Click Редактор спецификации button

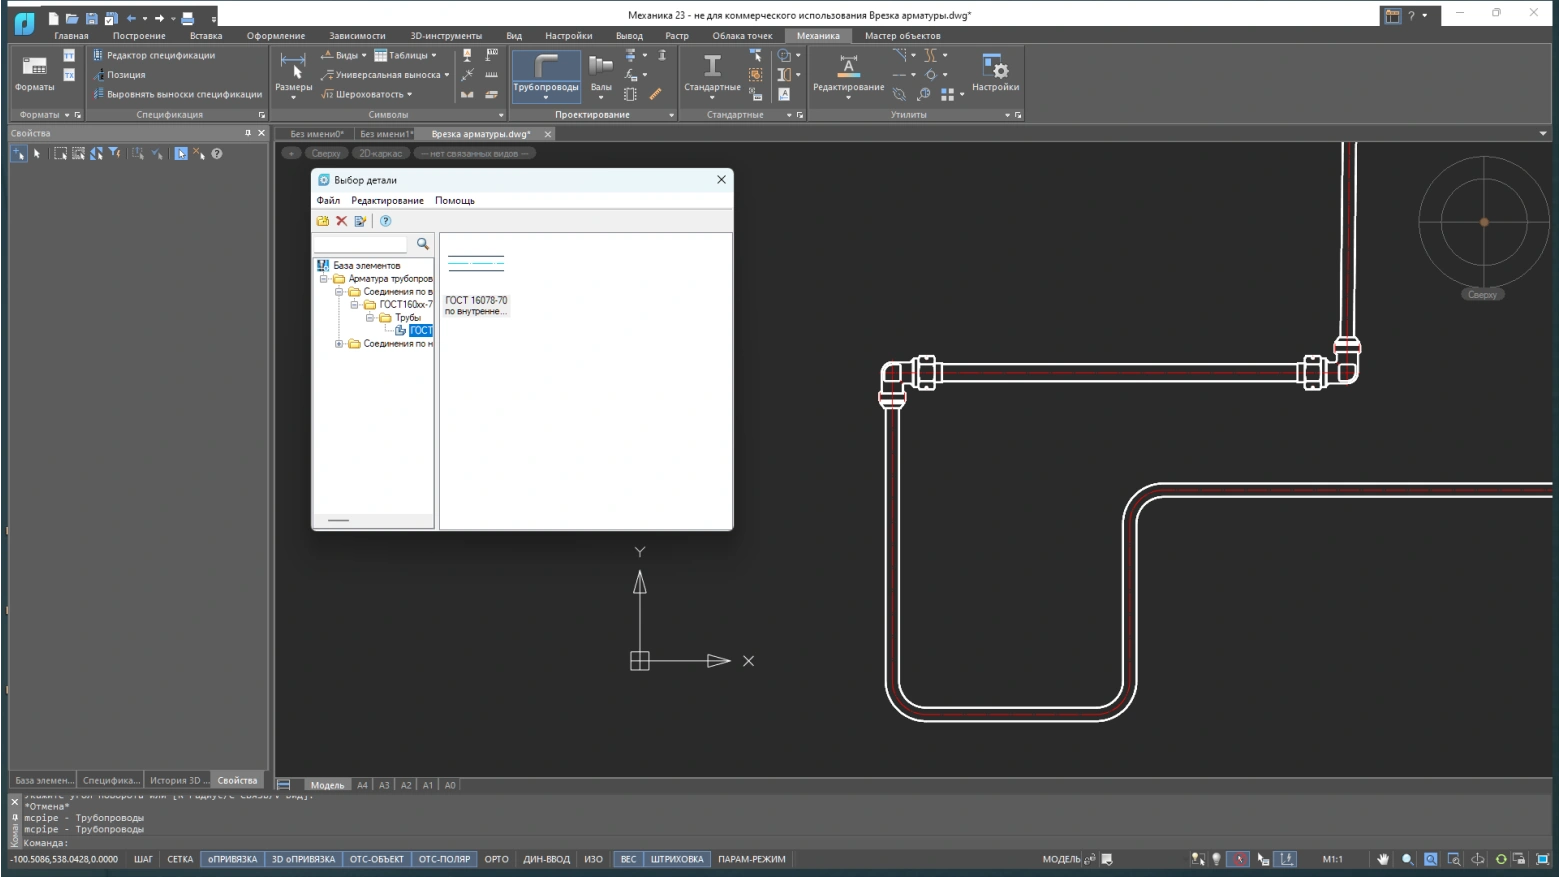160,56
